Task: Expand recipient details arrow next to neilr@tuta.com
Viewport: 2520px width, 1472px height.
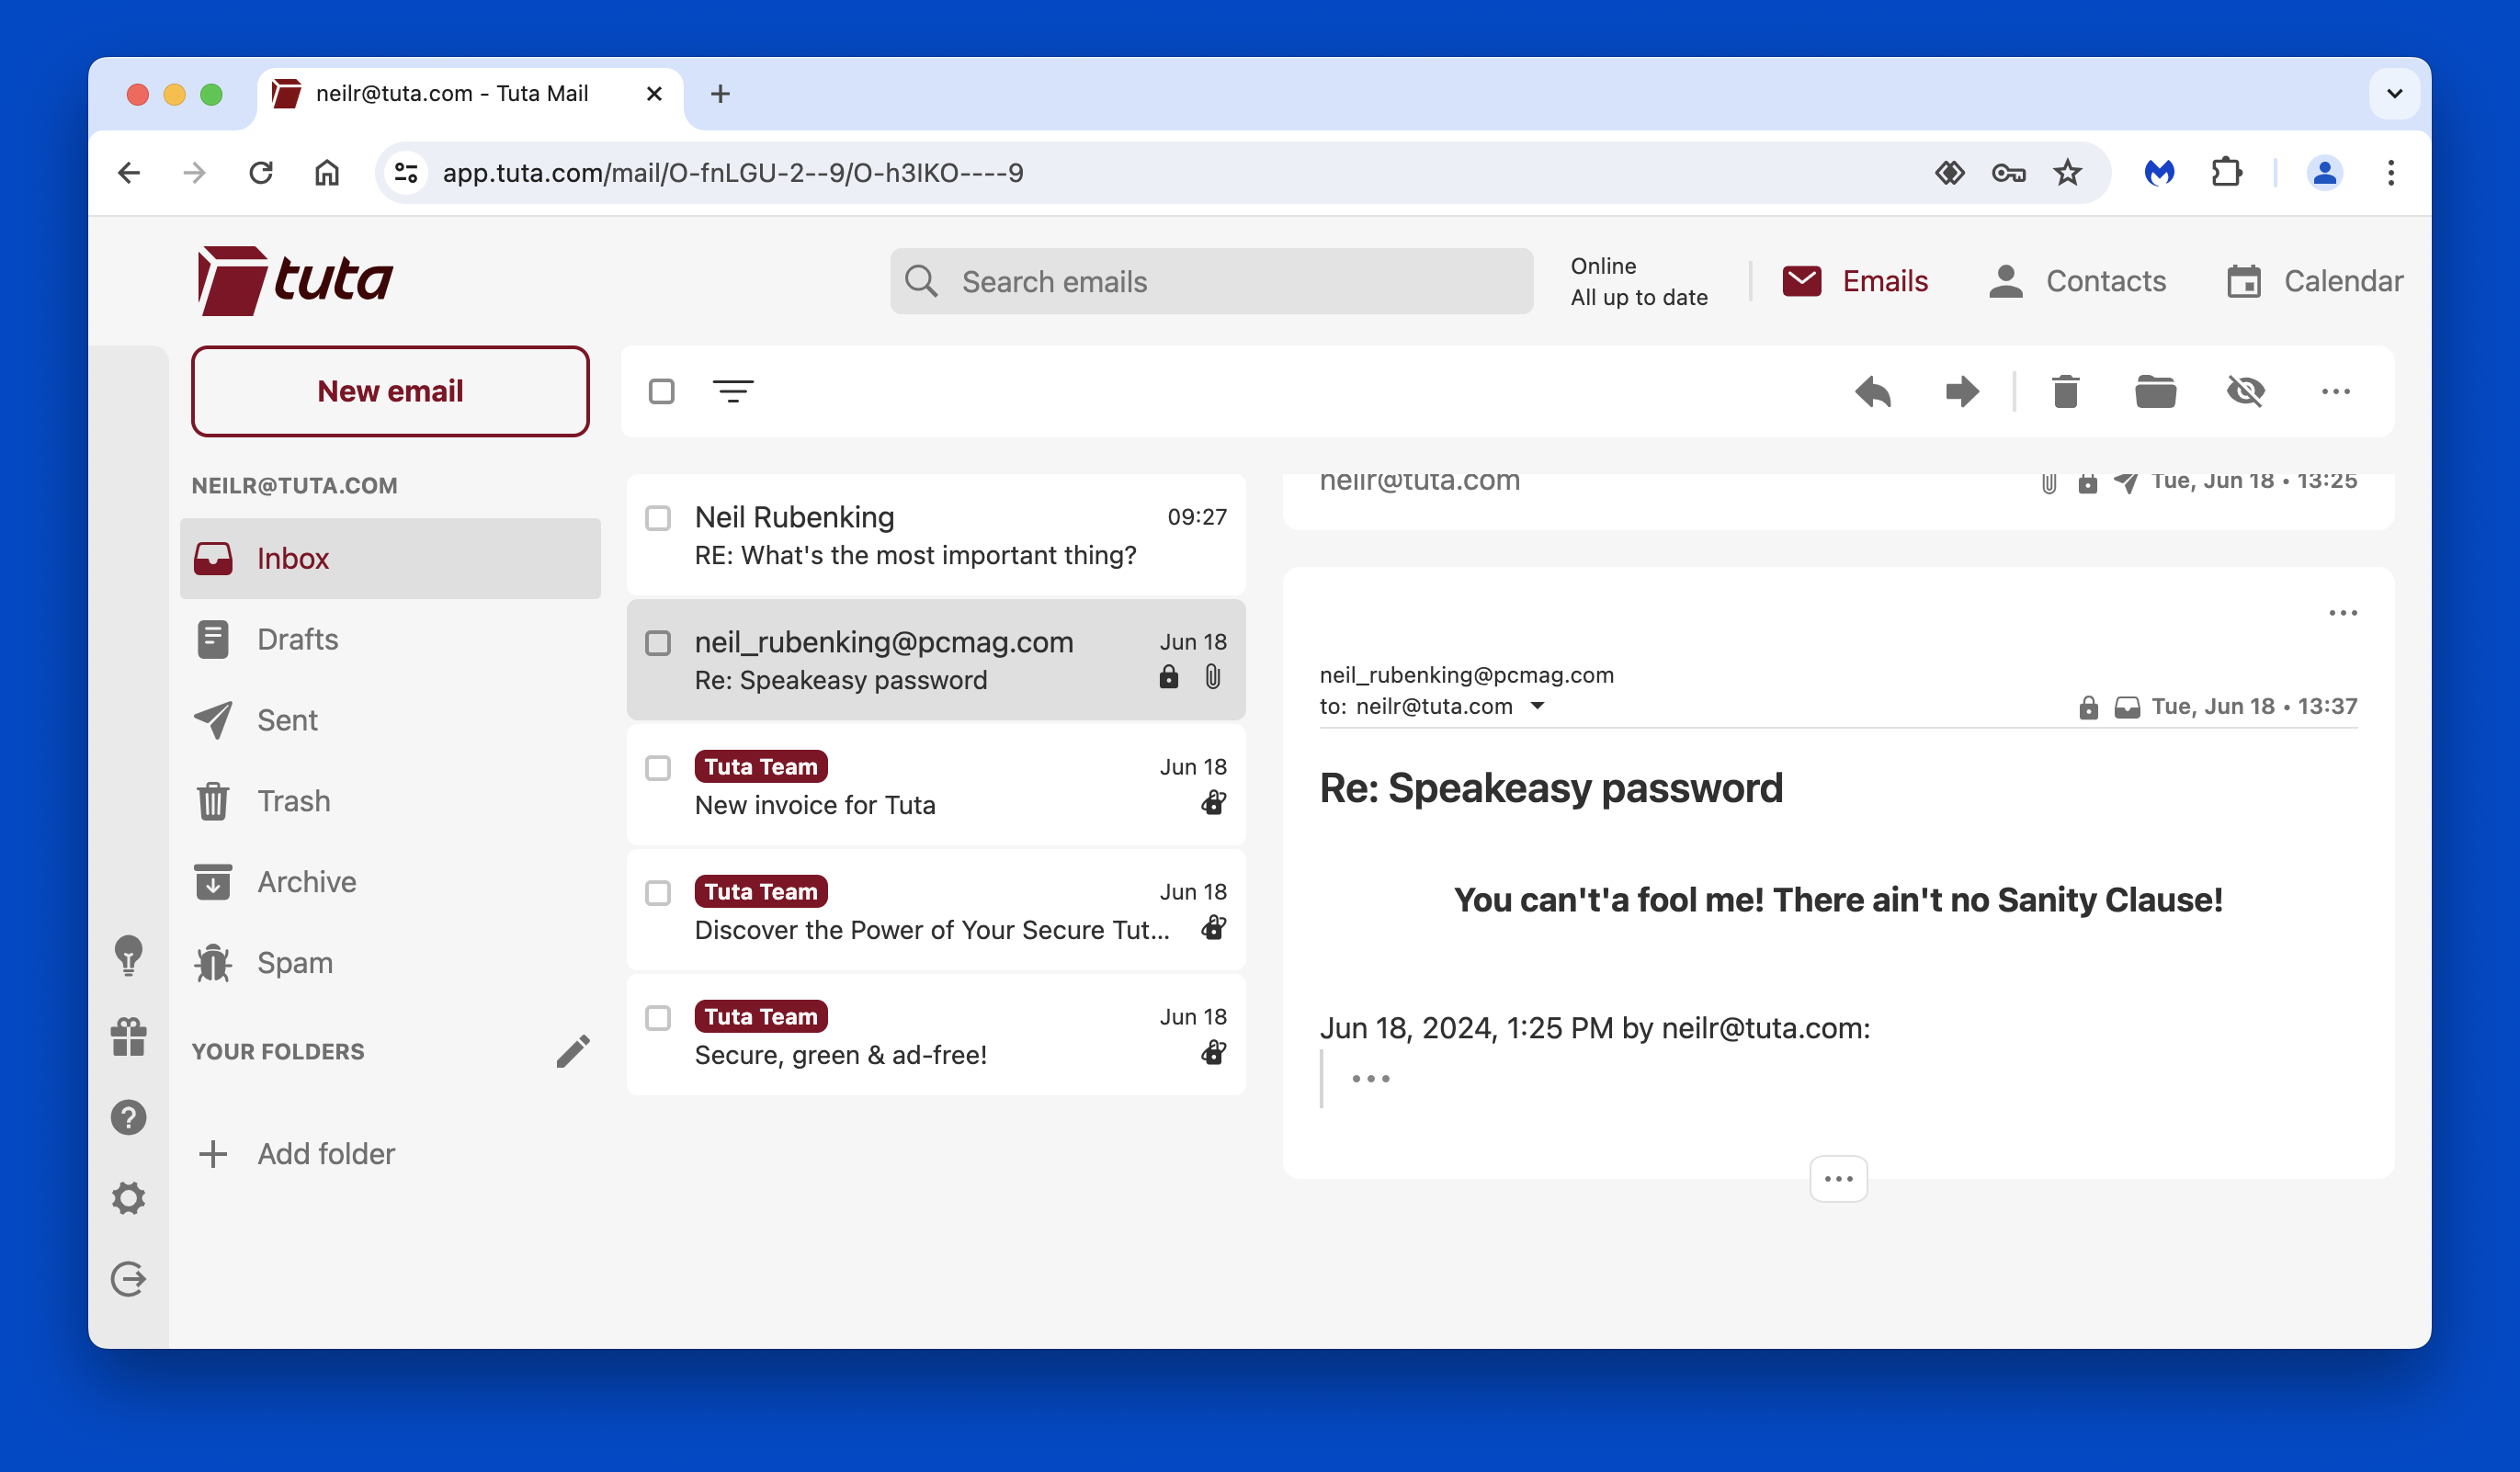Action: pos(1538,706)
